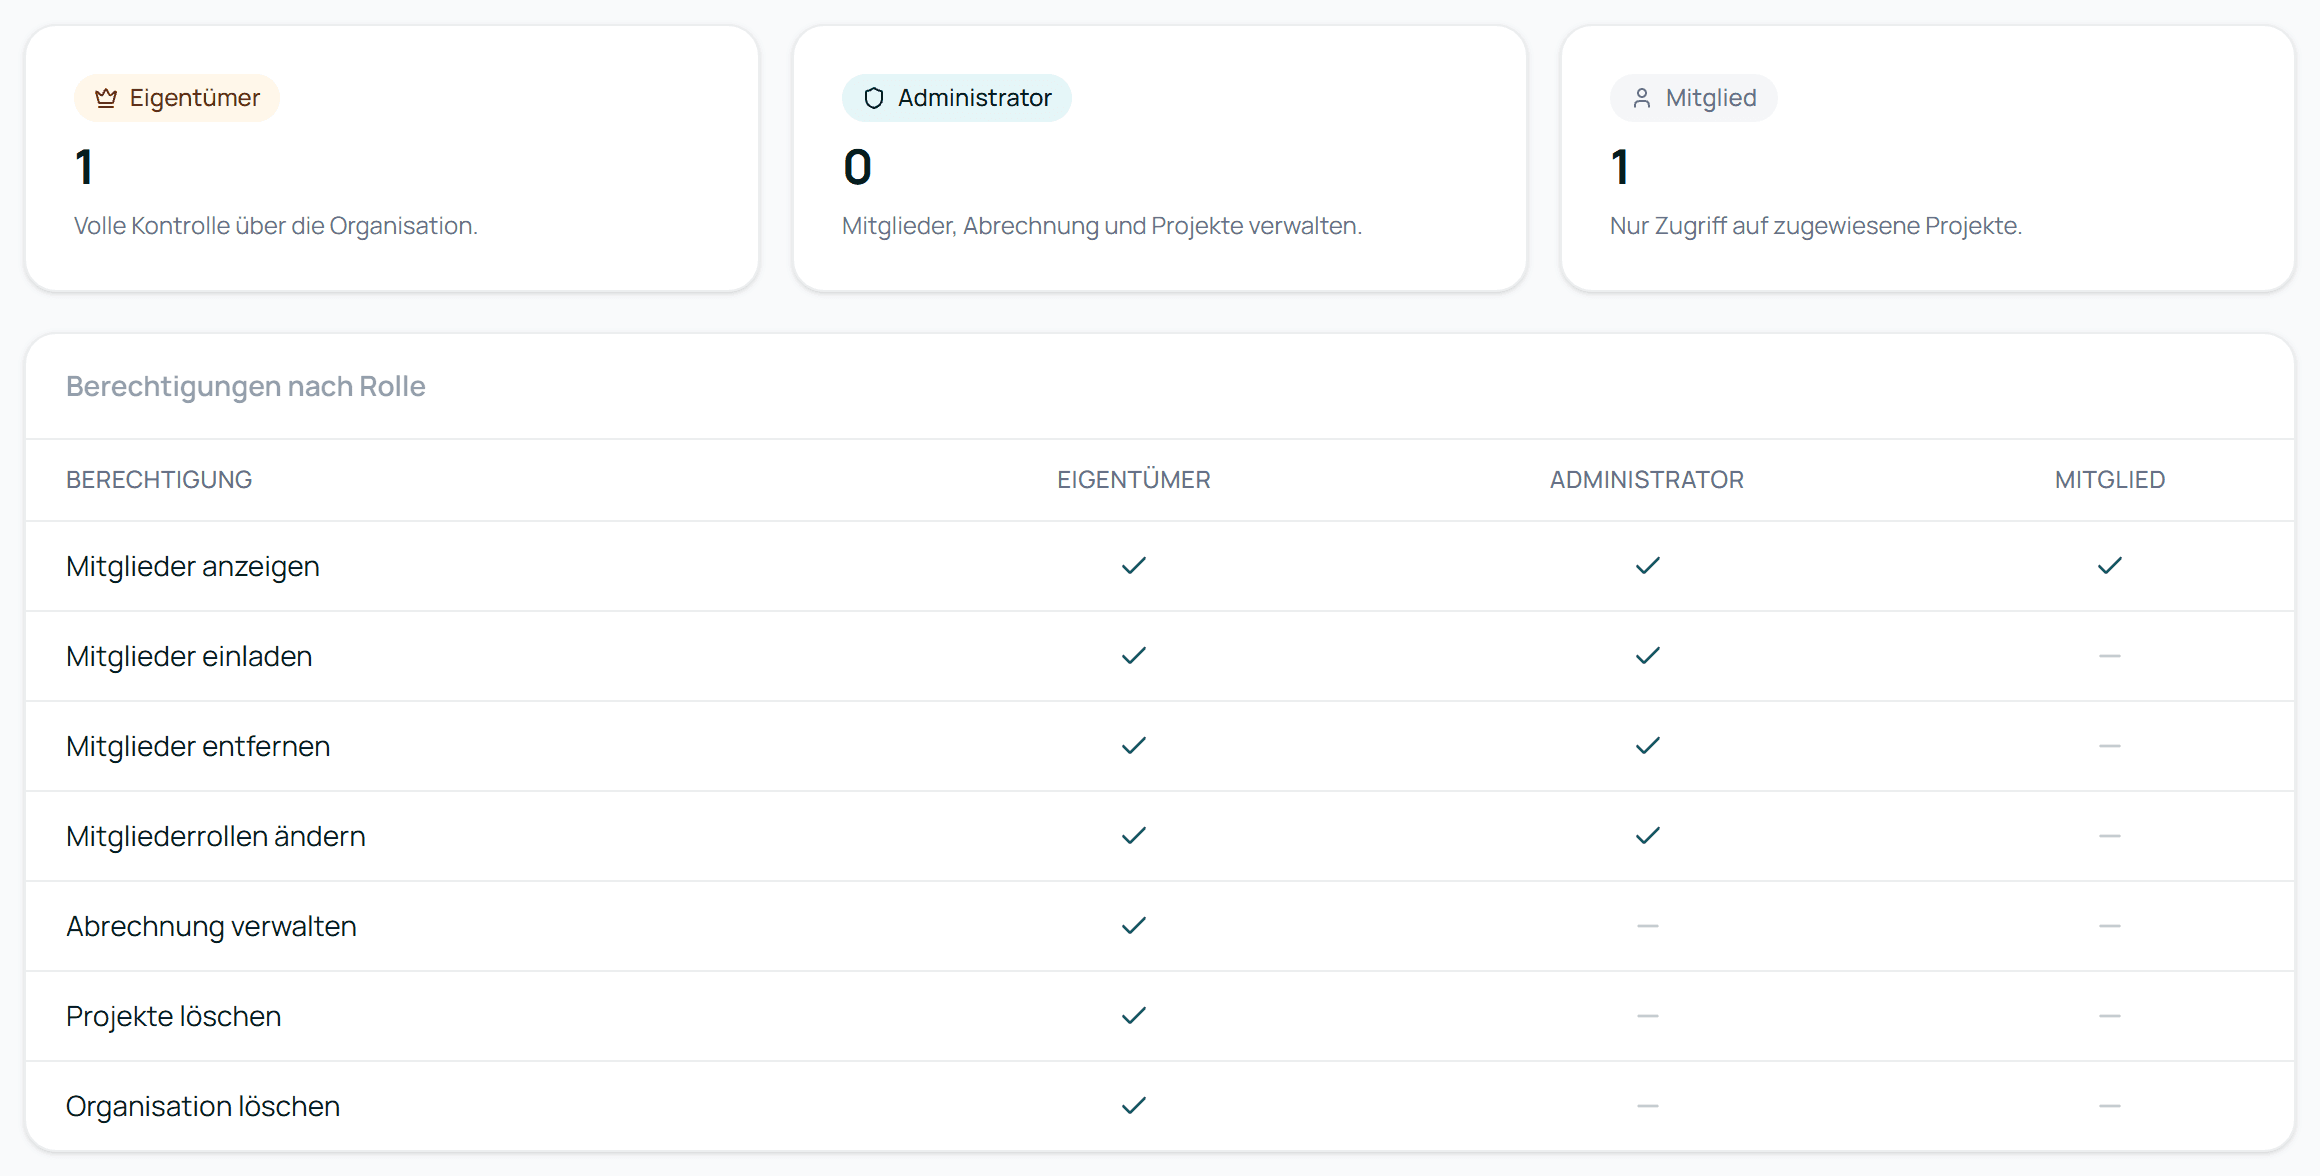The image size is (2320, 1176).
Task: Click the 'Mitglieder anzeigen' row label
Action: [x=193, y=567]
